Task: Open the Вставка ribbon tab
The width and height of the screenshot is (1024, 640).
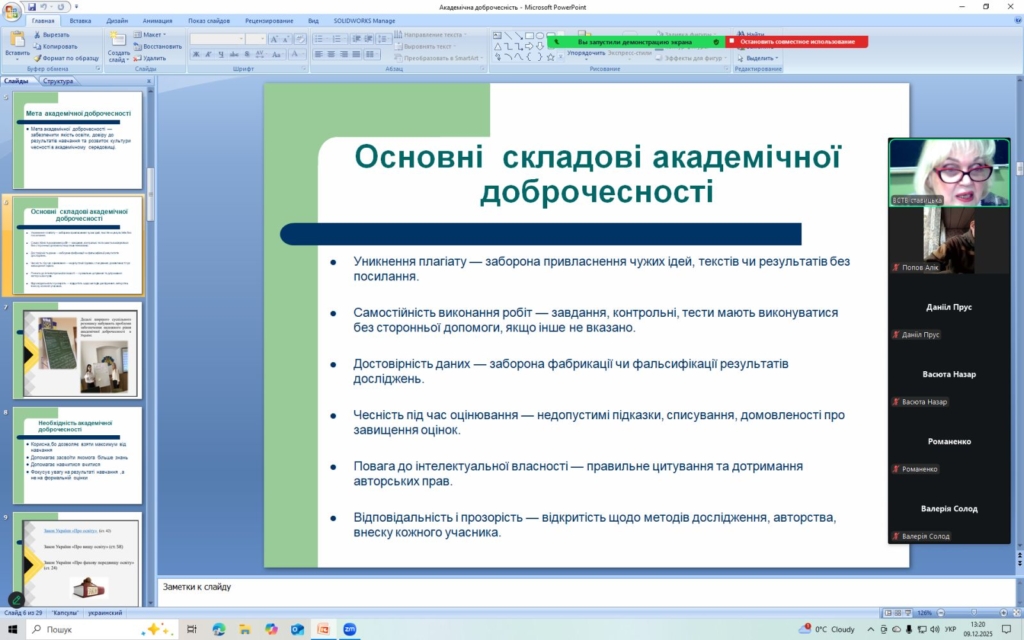Action: (81, 20)
